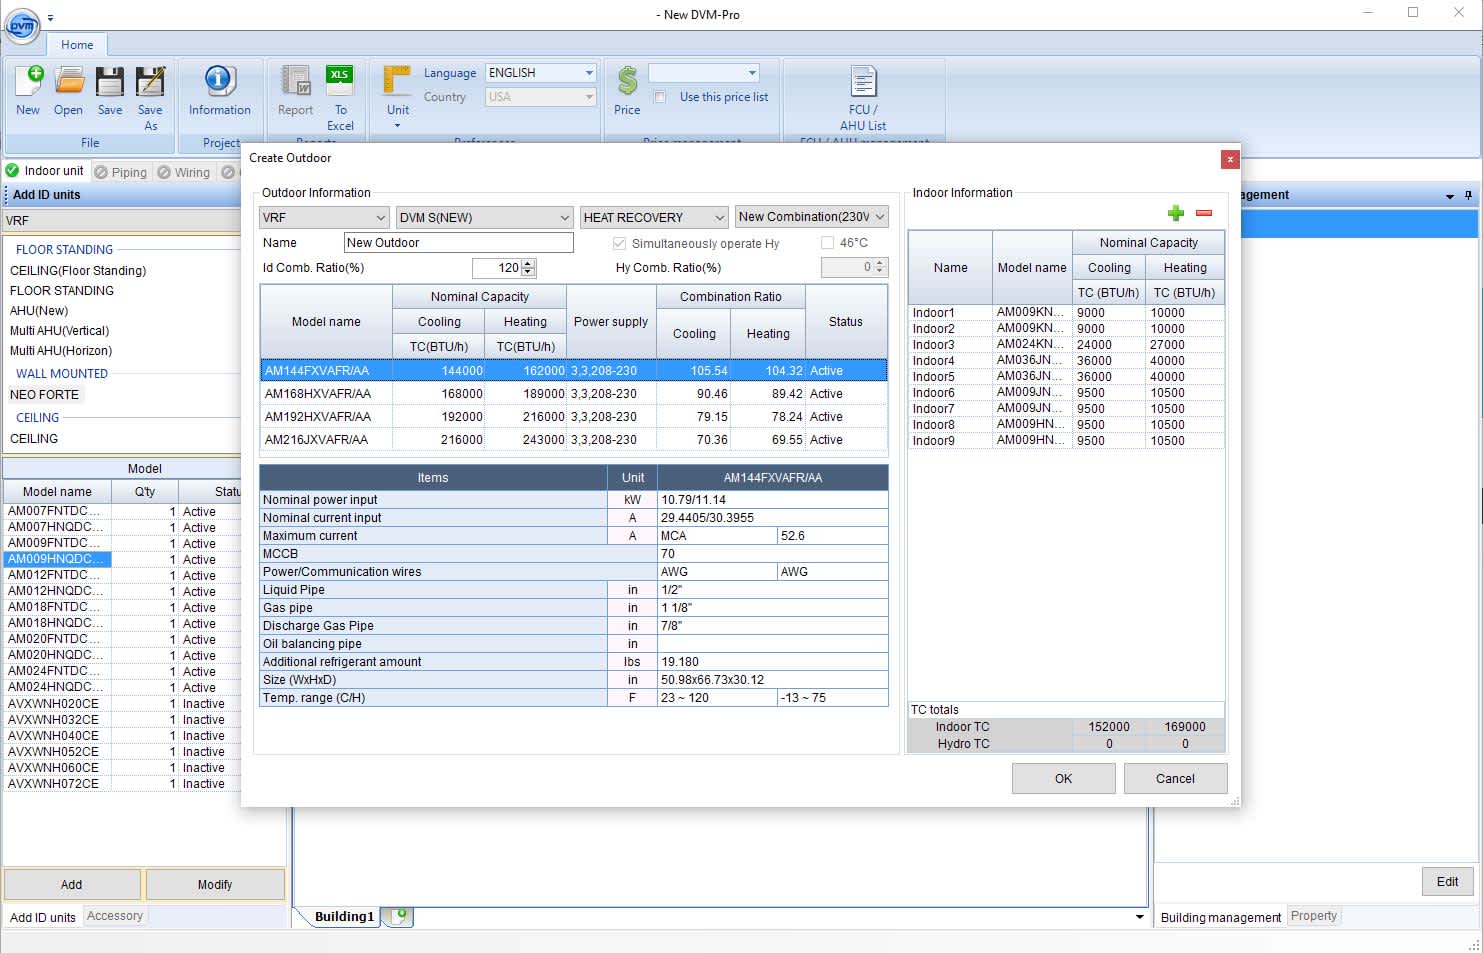Increase Id Comb. Ratio with the up stepper
This screenshot has width=1483, height=953.
tap(529, 263)
